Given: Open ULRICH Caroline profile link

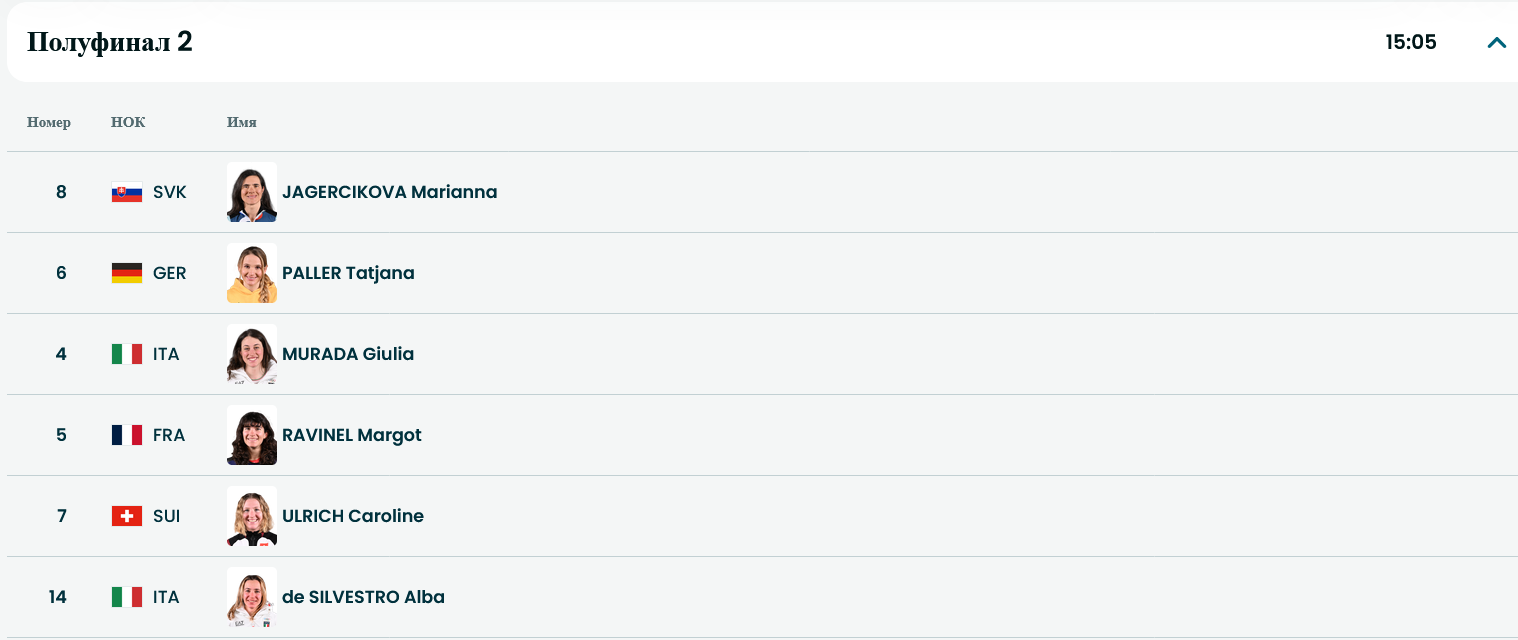Looking at the screenshot, I should pyautogui.click(x=352, y=516).
